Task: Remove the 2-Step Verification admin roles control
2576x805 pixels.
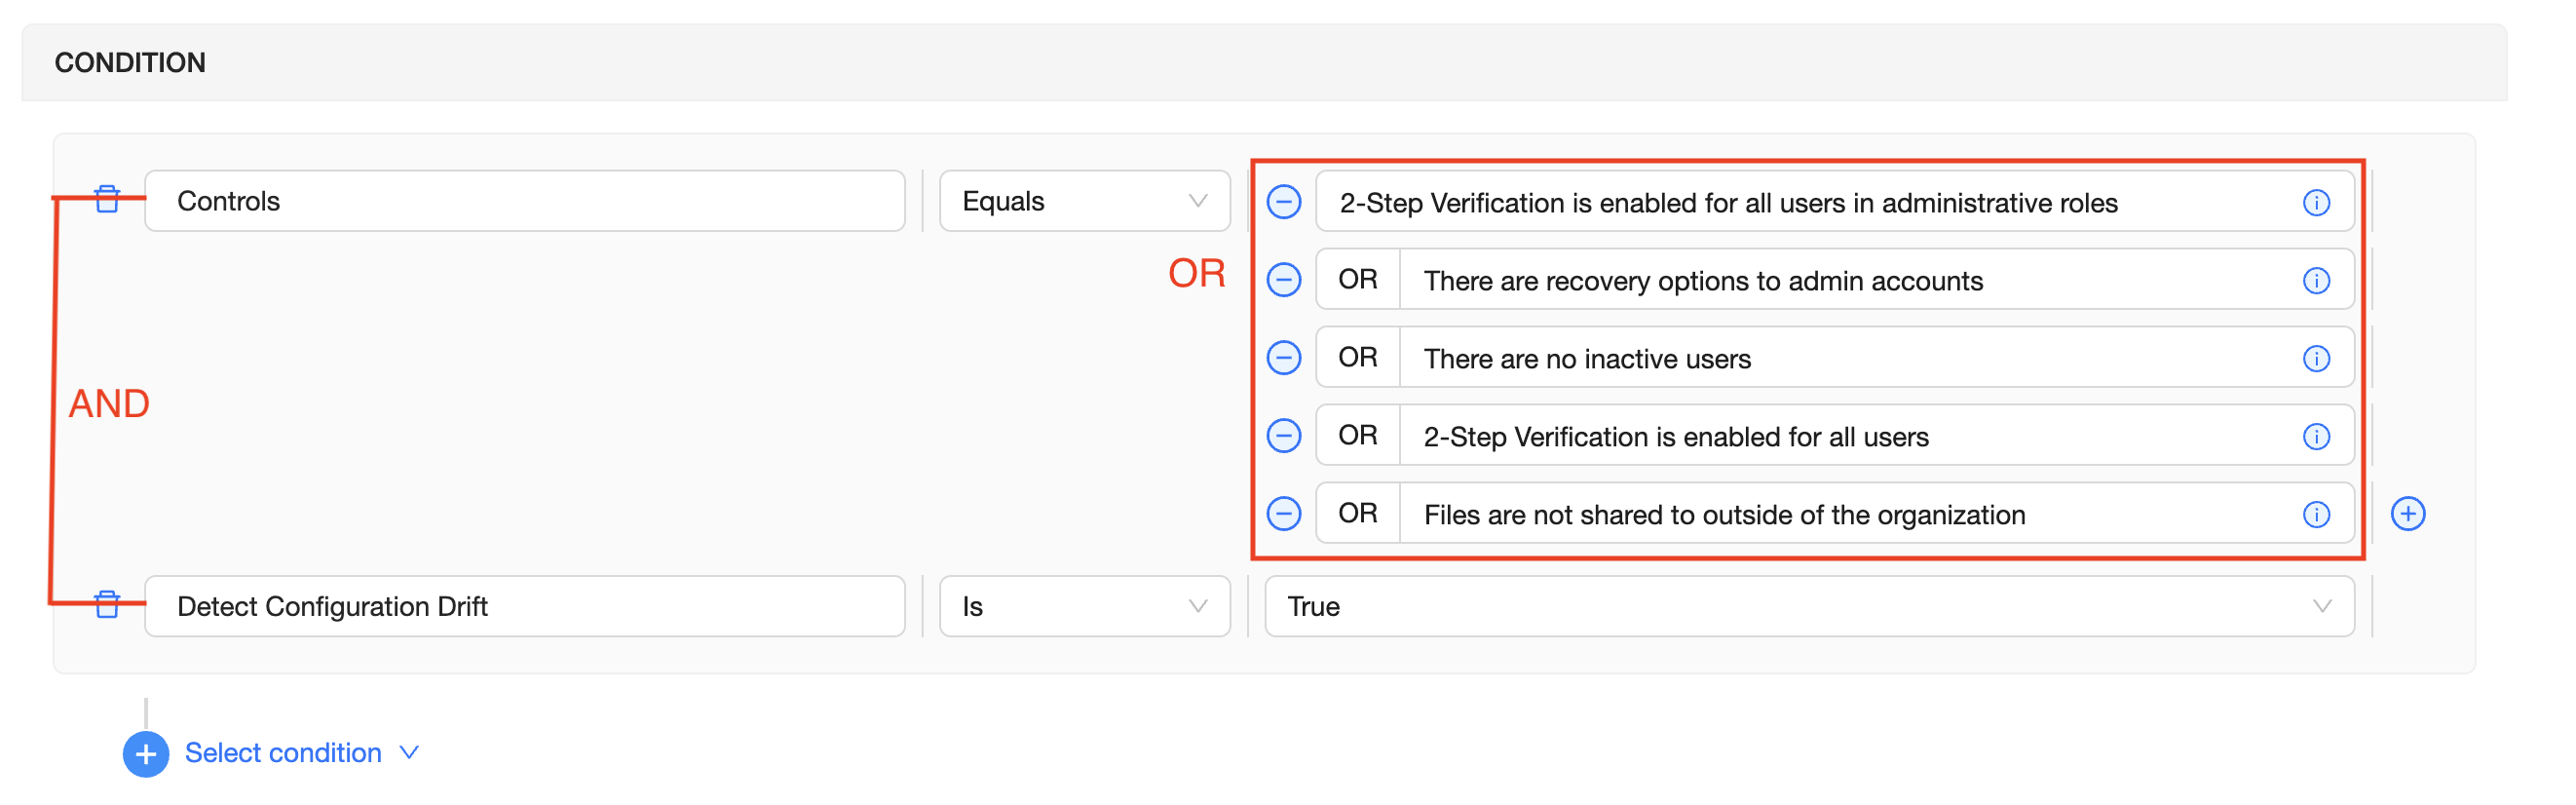Action: (1284, 202)
